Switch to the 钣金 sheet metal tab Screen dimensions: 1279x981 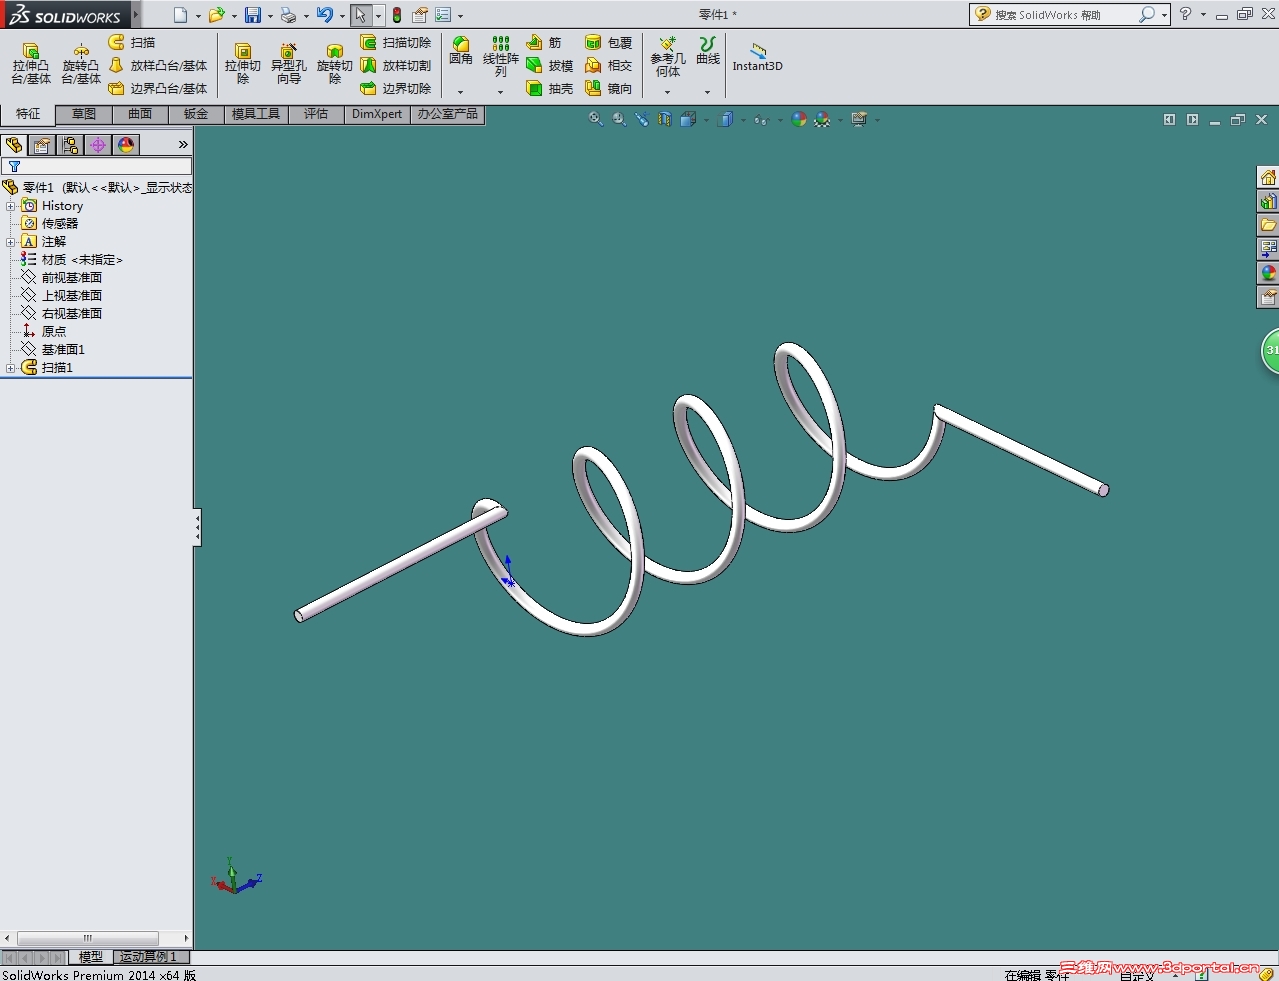196,114
